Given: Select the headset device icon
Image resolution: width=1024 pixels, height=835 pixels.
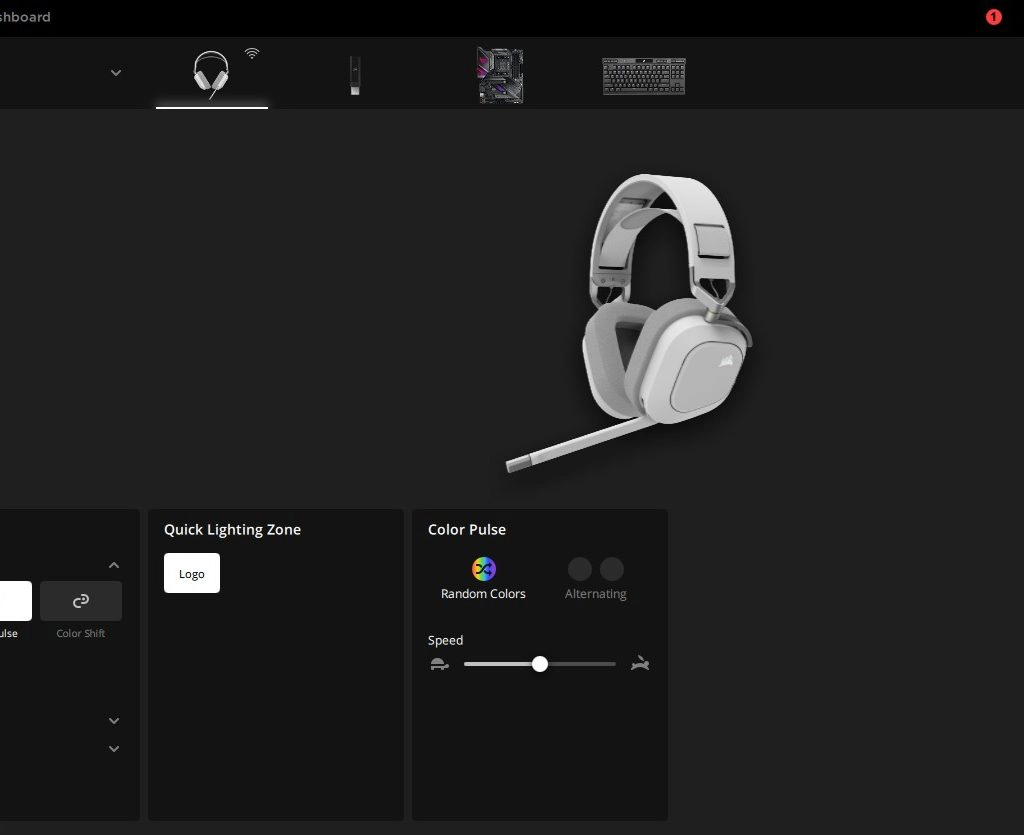Looking at the screenshot, I should click(x=210, y=75).
